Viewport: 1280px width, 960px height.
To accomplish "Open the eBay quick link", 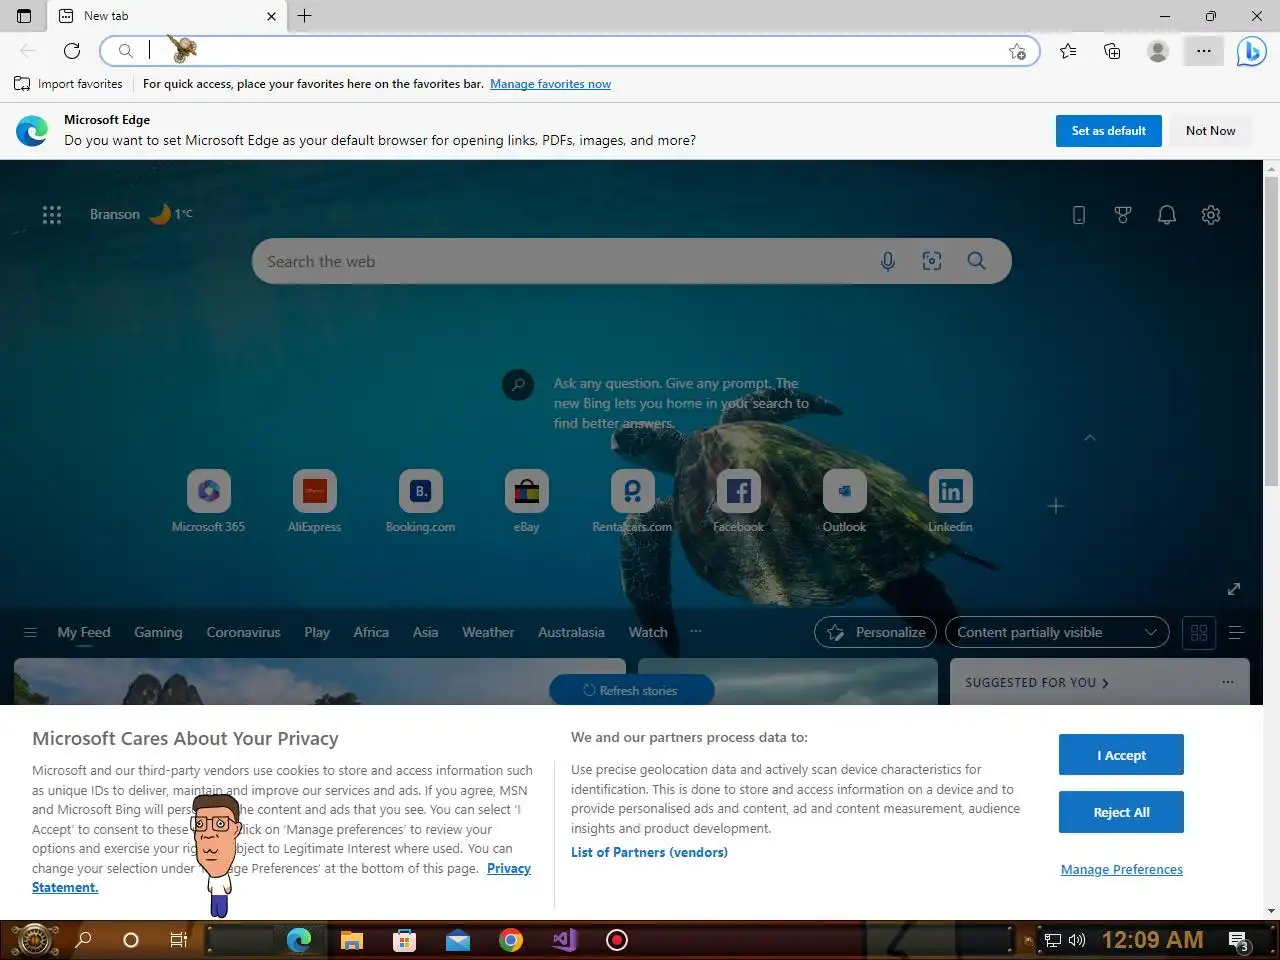I will pyautogui.click(x=527, y=501).
